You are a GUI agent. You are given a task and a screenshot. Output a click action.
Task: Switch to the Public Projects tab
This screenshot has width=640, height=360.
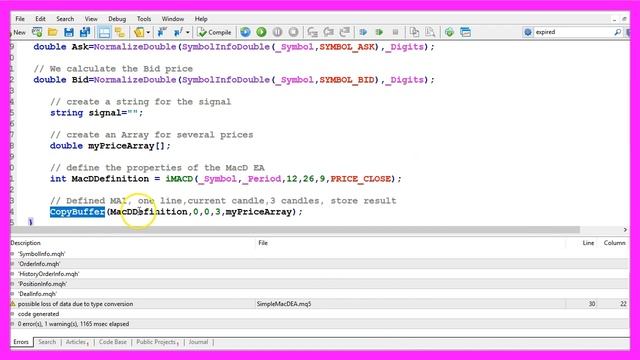coord(157,342)
